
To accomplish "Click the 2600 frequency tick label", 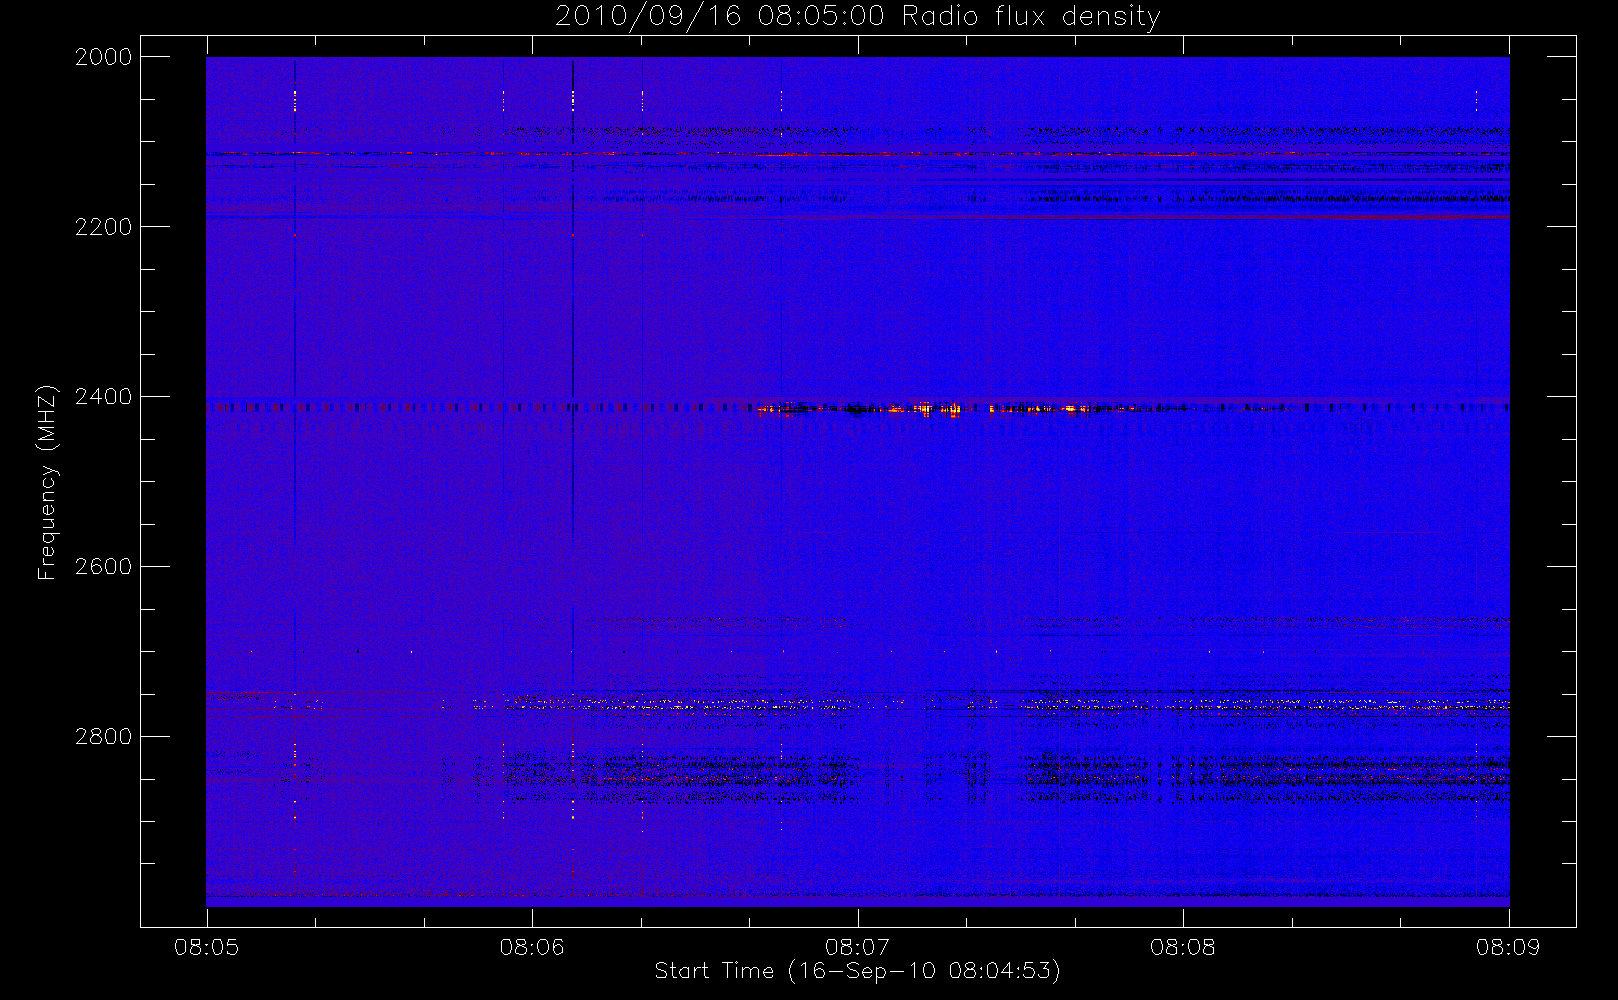I will coord(104,567).
